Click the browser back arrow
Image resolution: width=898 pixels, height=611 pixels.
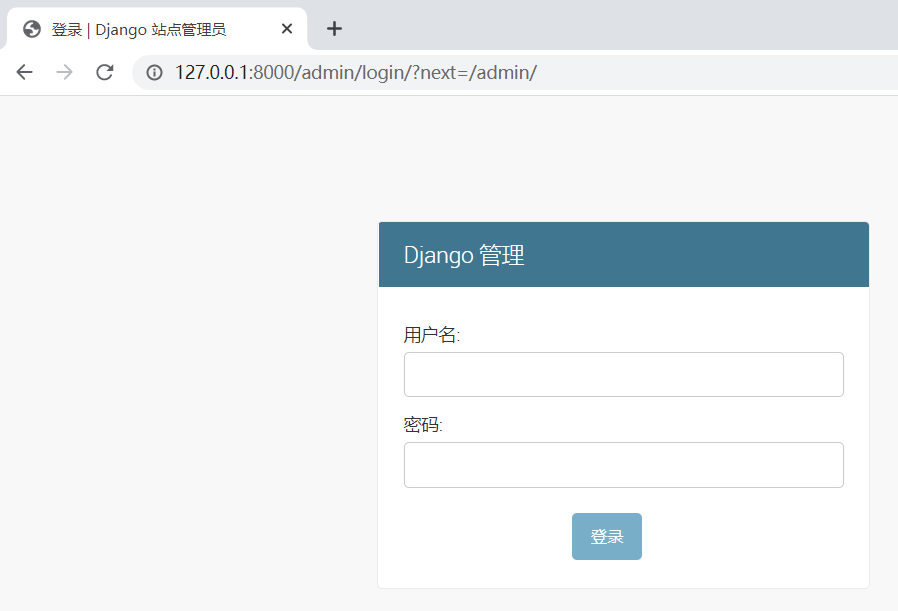[25, 72]
